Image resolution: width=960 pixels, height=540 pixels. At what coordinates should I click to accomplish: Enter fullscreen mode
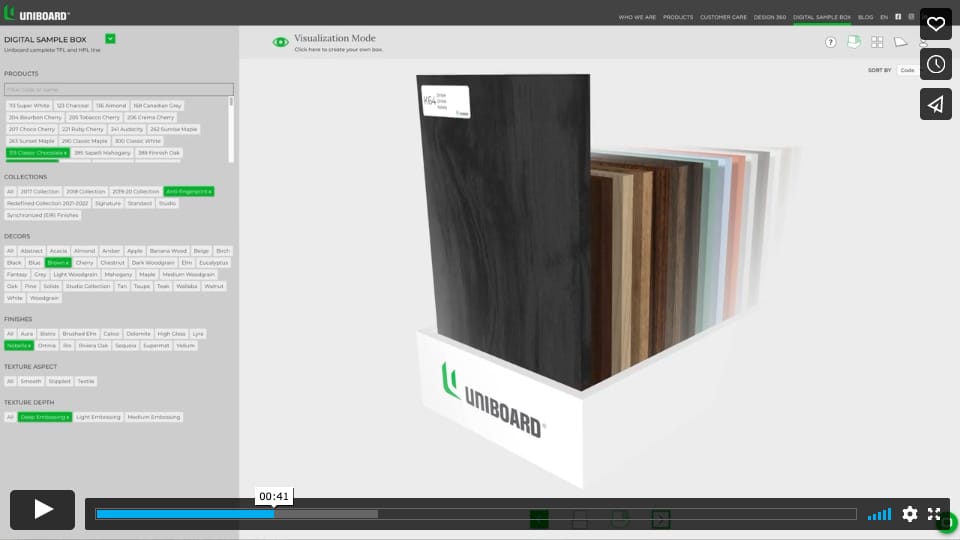(x=934, y=514)
